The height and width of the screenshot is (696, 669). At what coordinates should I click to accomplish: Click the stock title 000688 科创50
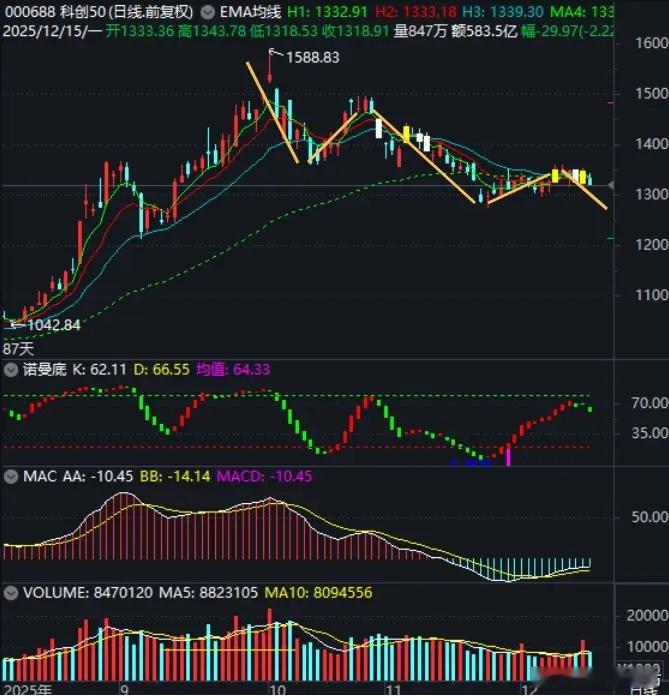click(x=54, y=12)
